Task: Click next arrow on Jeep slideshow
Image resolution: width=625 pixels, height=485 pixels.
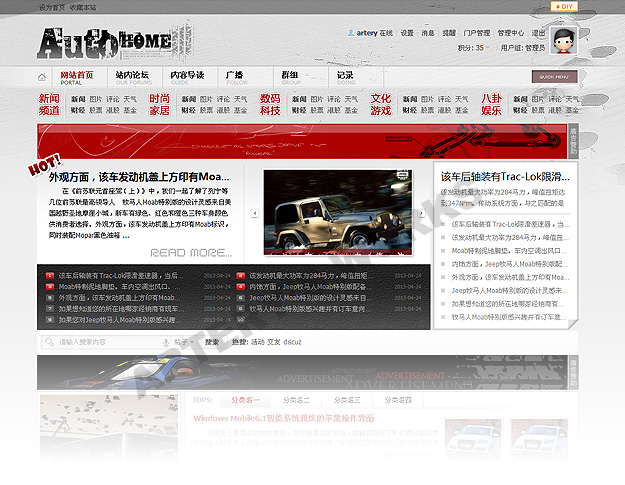Action: 428,213
